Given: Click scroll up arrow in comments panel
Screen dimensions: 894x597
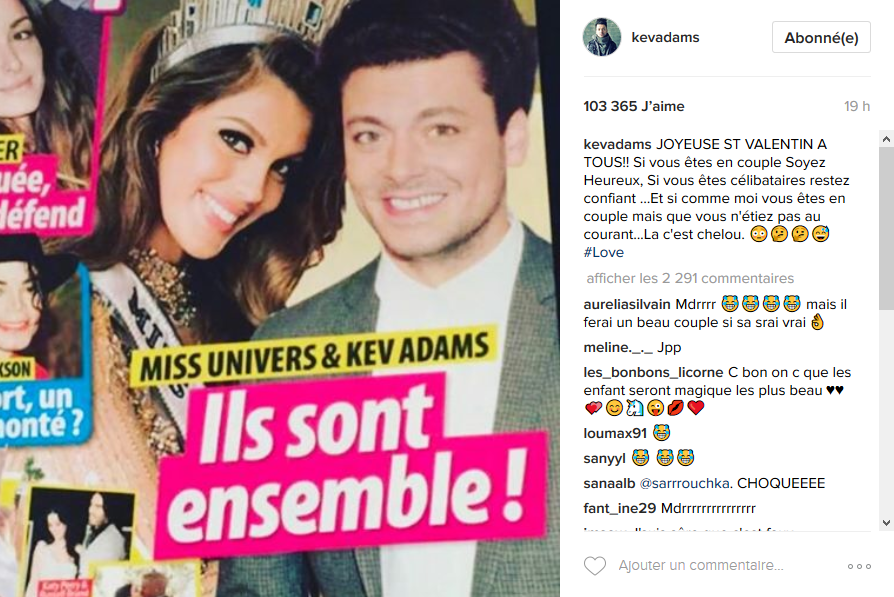Looking at the screenshot, I should tap(886, 139).
